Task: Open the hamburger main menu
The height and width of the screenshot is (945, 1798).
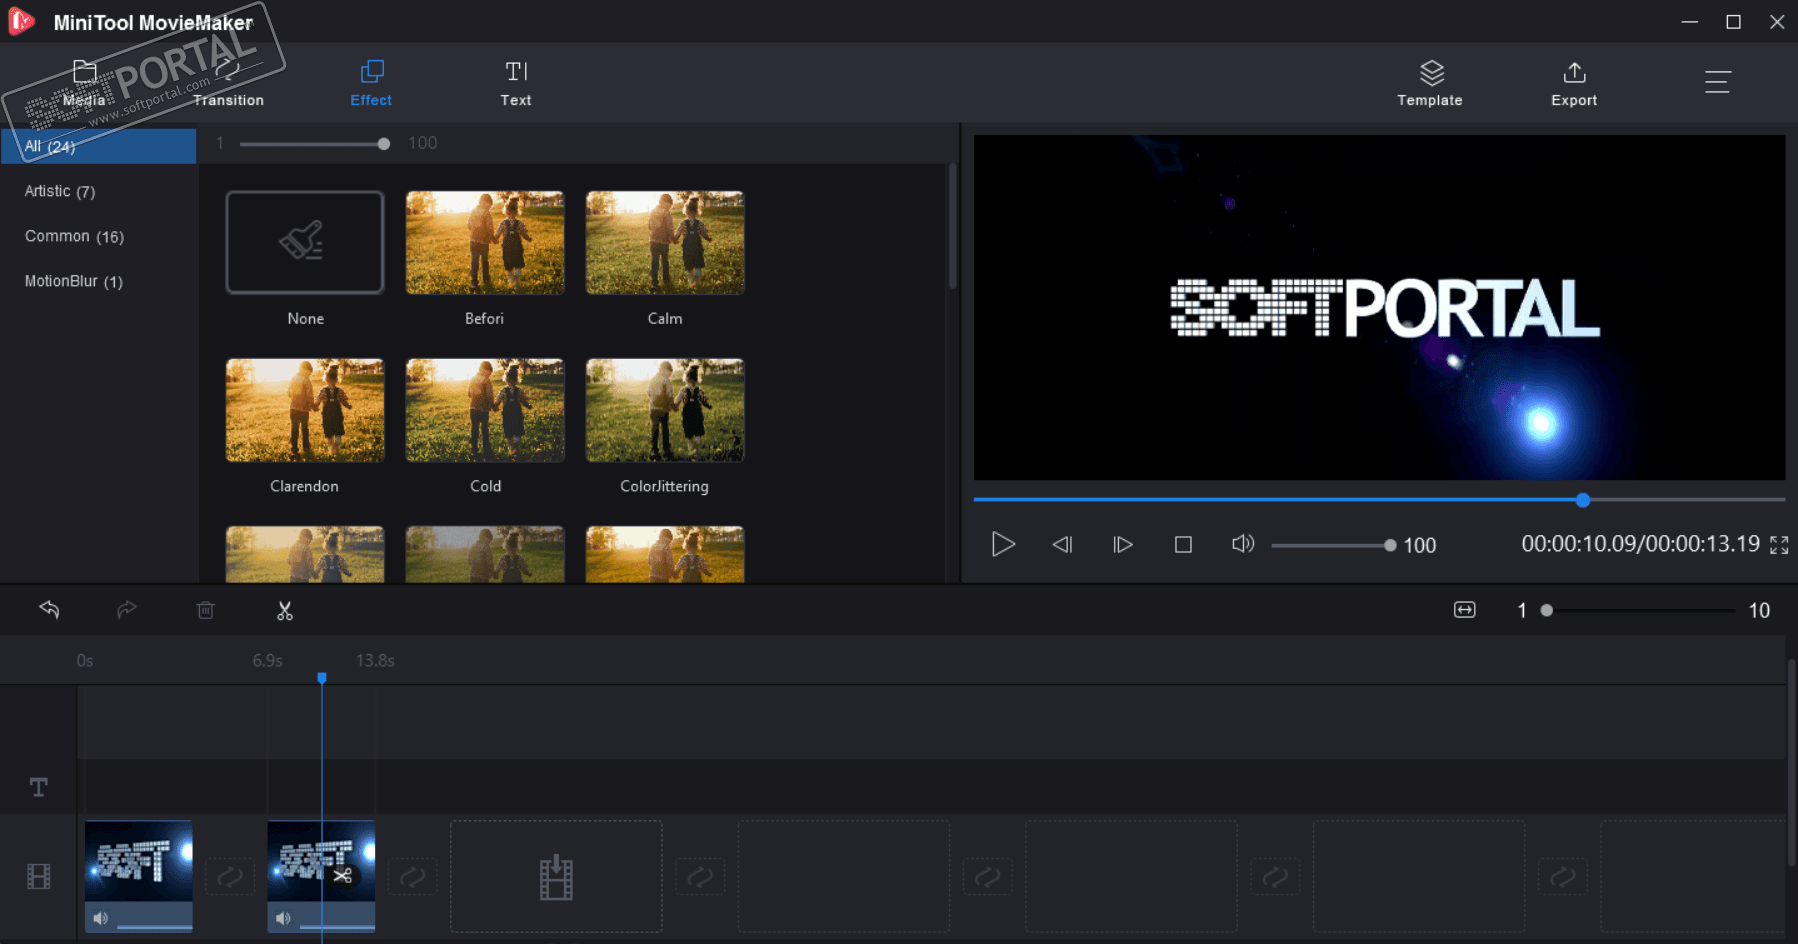Action: point(1718,81)
